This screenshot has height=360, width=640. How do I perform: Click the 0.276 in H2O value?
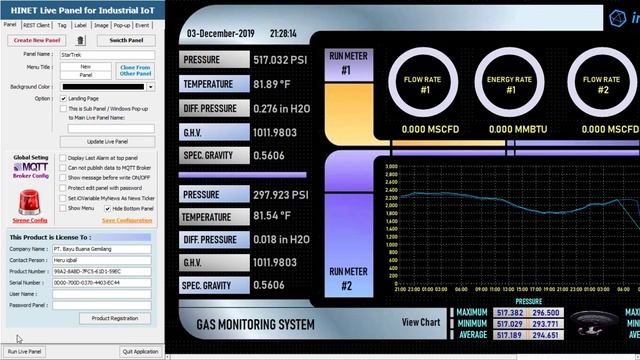click(x=282, y=109)
